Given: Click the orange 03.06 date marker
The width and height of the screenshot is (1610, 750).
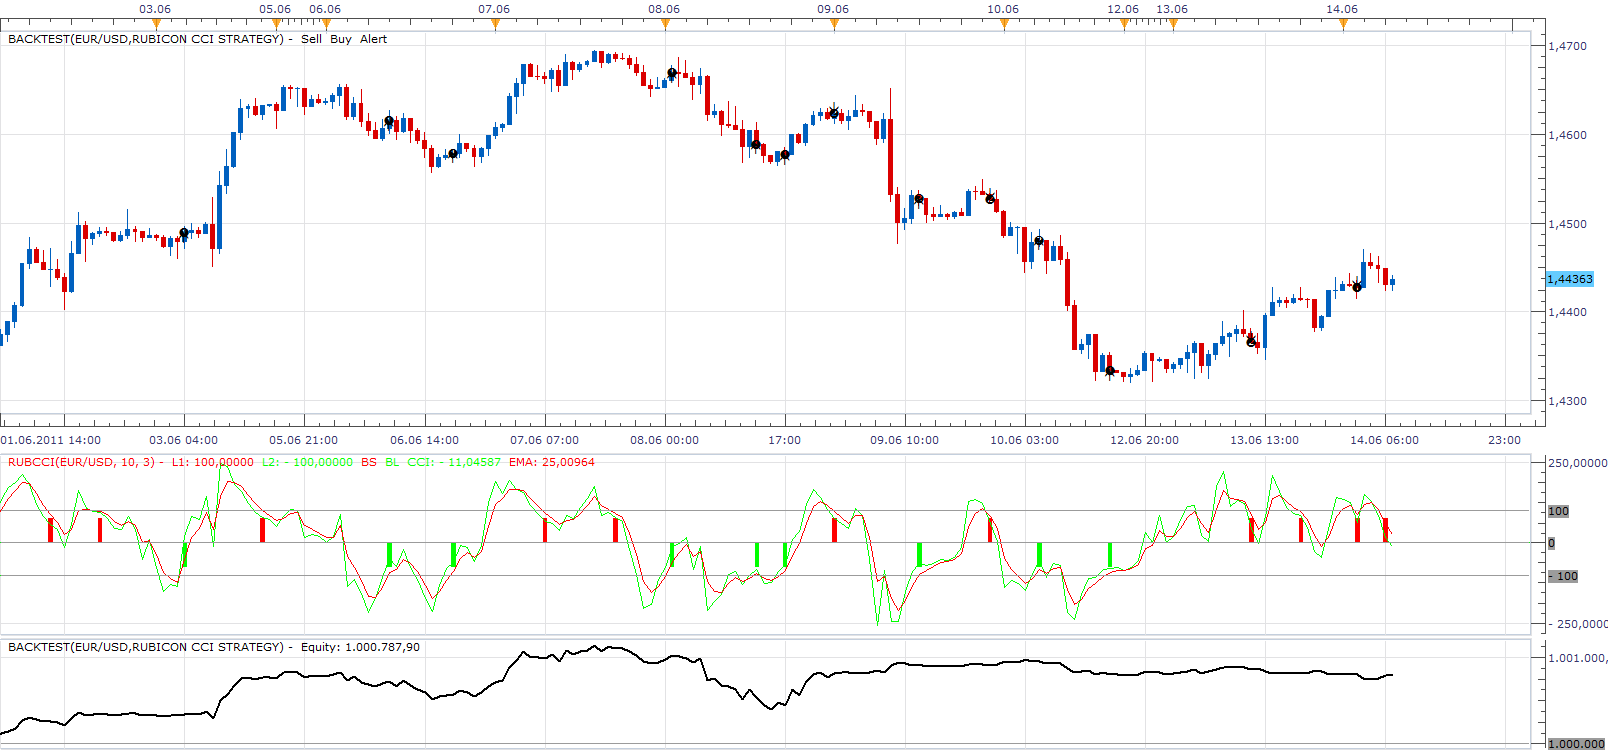Looking at the screenshot, I should click(155, 25).
